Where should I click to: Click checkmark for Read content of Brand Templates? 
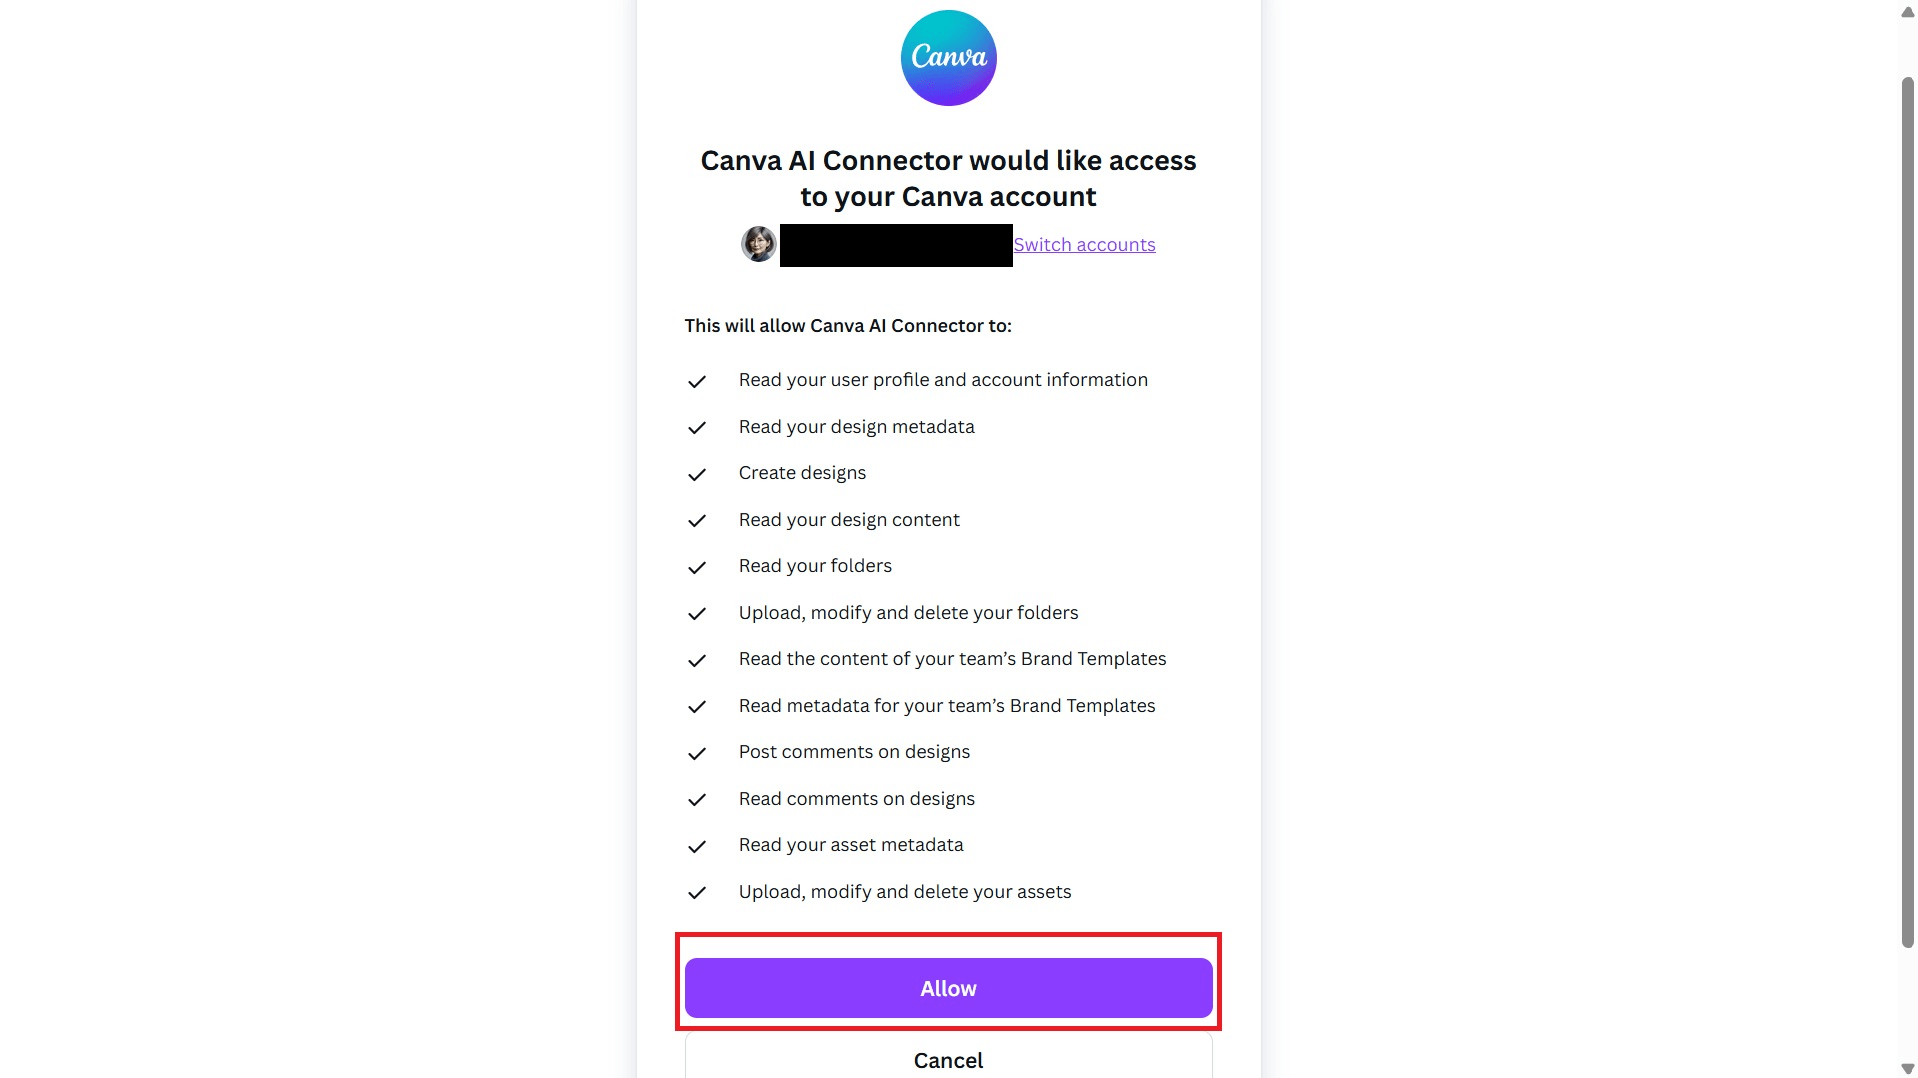pyautogui.click(x=697, y=660)
